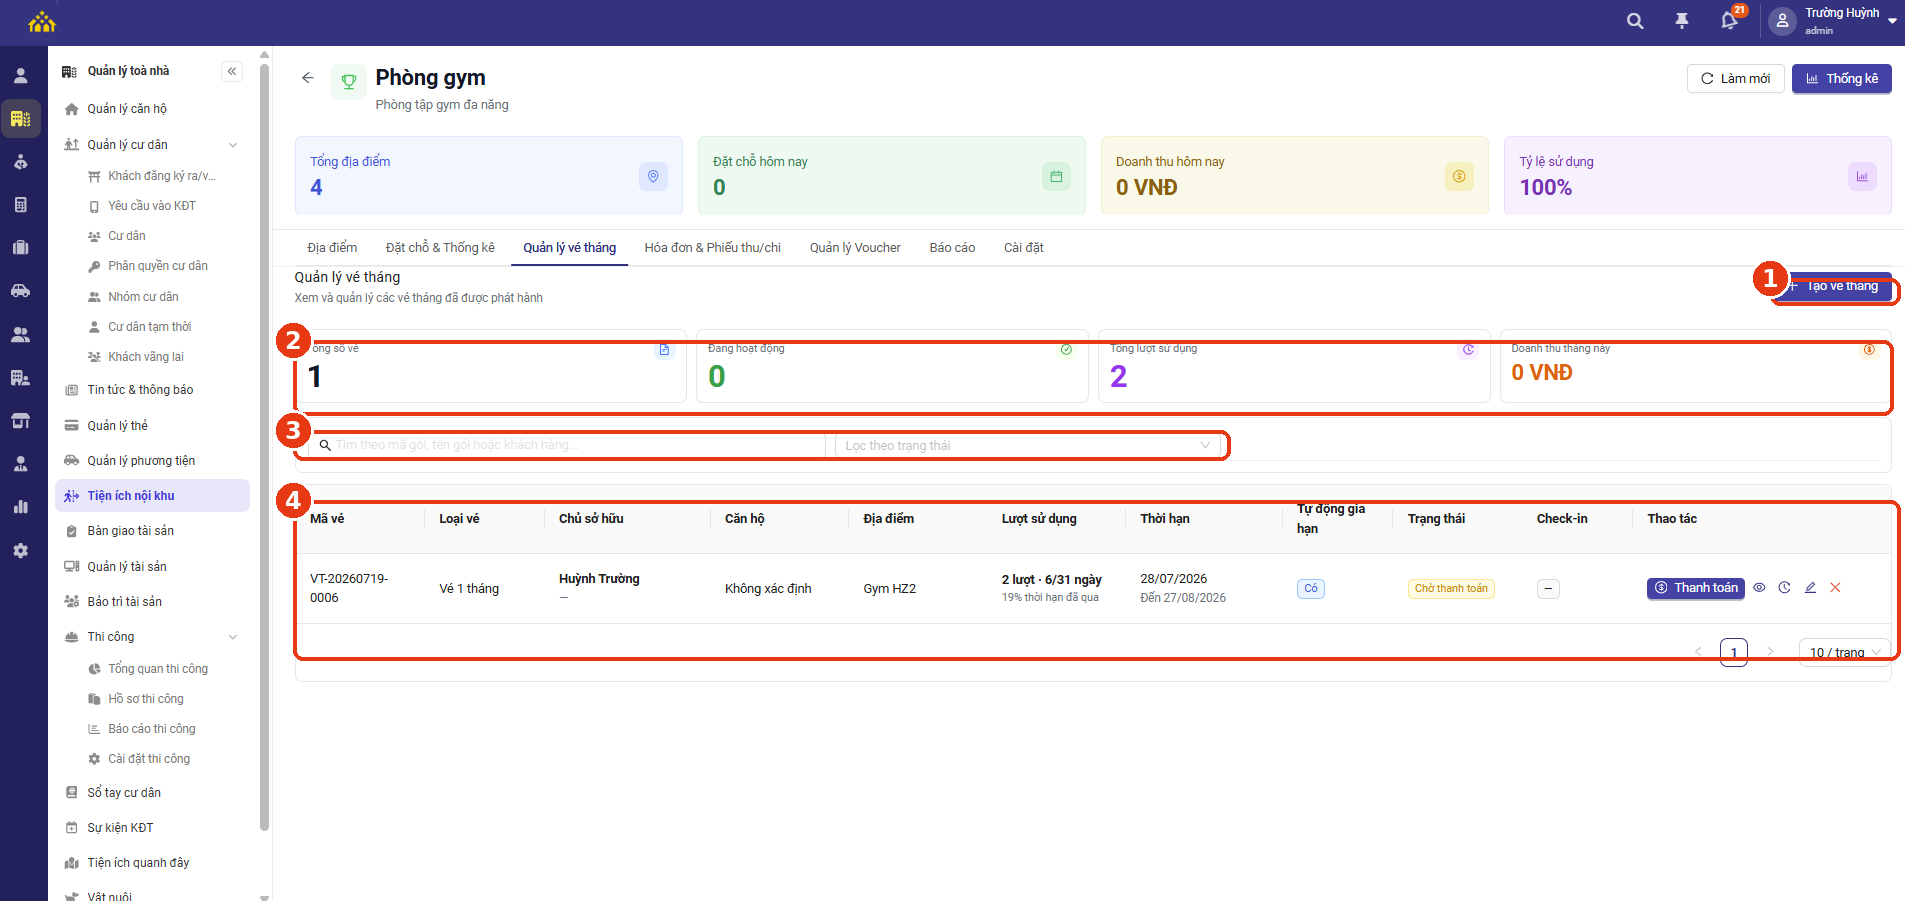Collapse the sidebar with double chevron
Image resolution: width=1905 pixels, height=901 pixels.
(232, 71)
